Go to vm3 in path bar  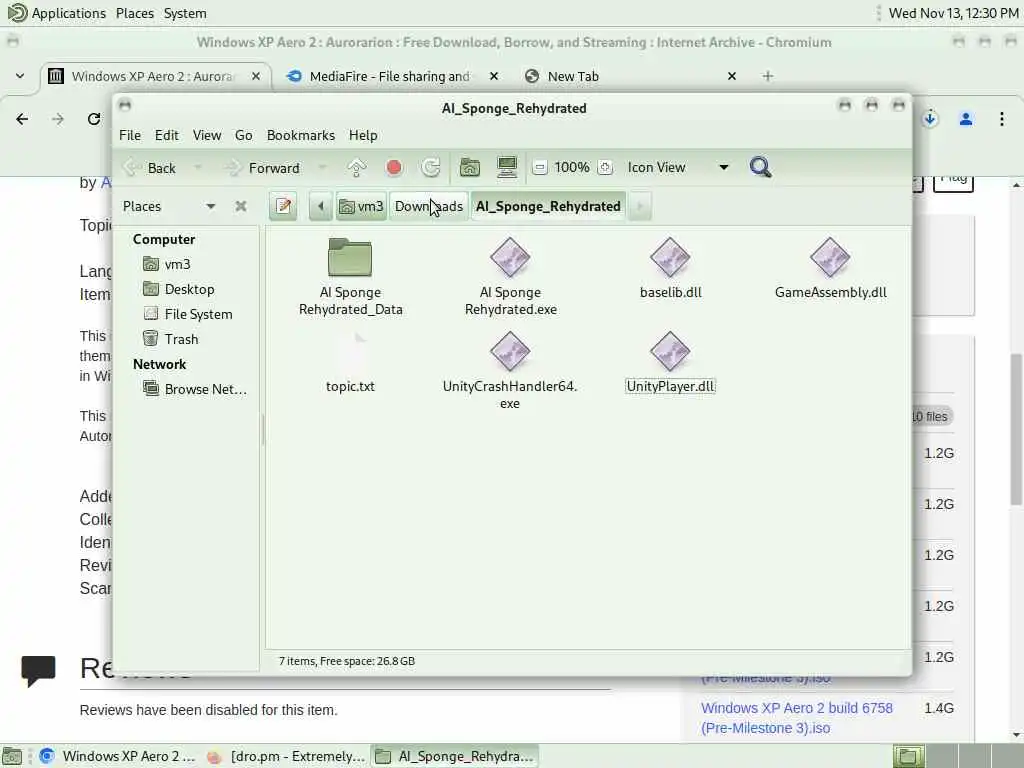pos(361,206)
